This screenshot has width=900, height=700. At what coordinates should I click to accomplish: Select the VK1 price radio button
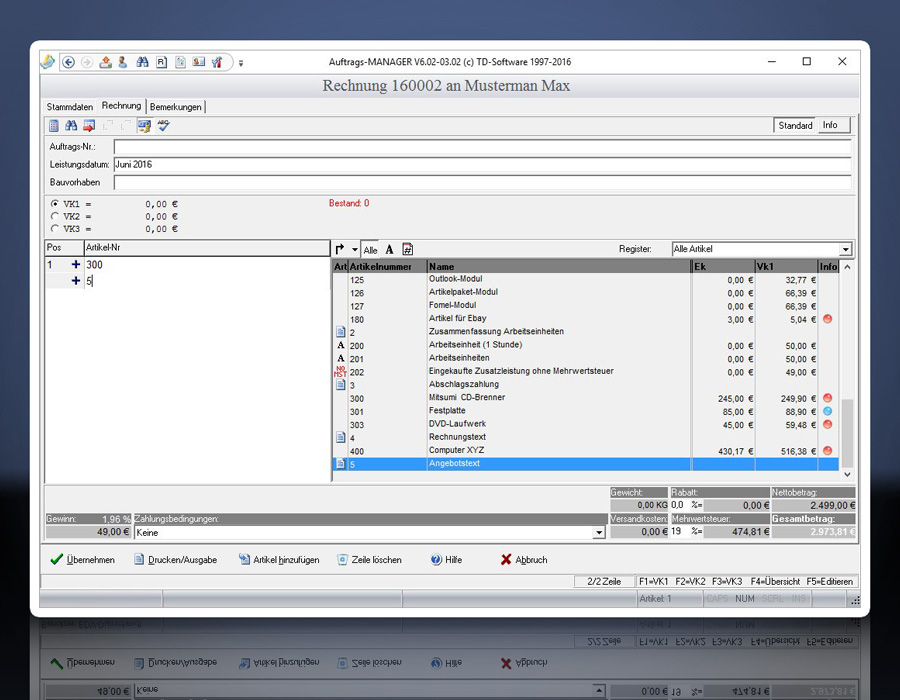click(55, 204)
